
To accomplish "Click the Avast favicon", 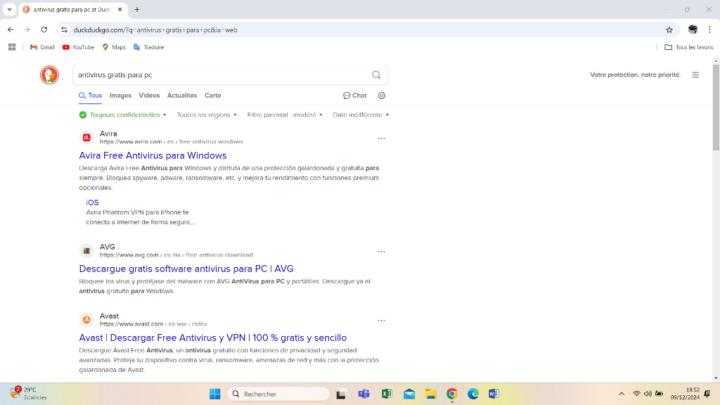I will pos(86,320).
